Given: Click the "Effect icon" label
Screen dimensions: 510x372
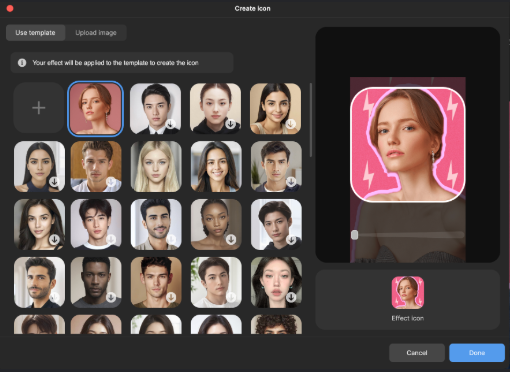Looking at the screenshot, I should click(x=408, y=318).
